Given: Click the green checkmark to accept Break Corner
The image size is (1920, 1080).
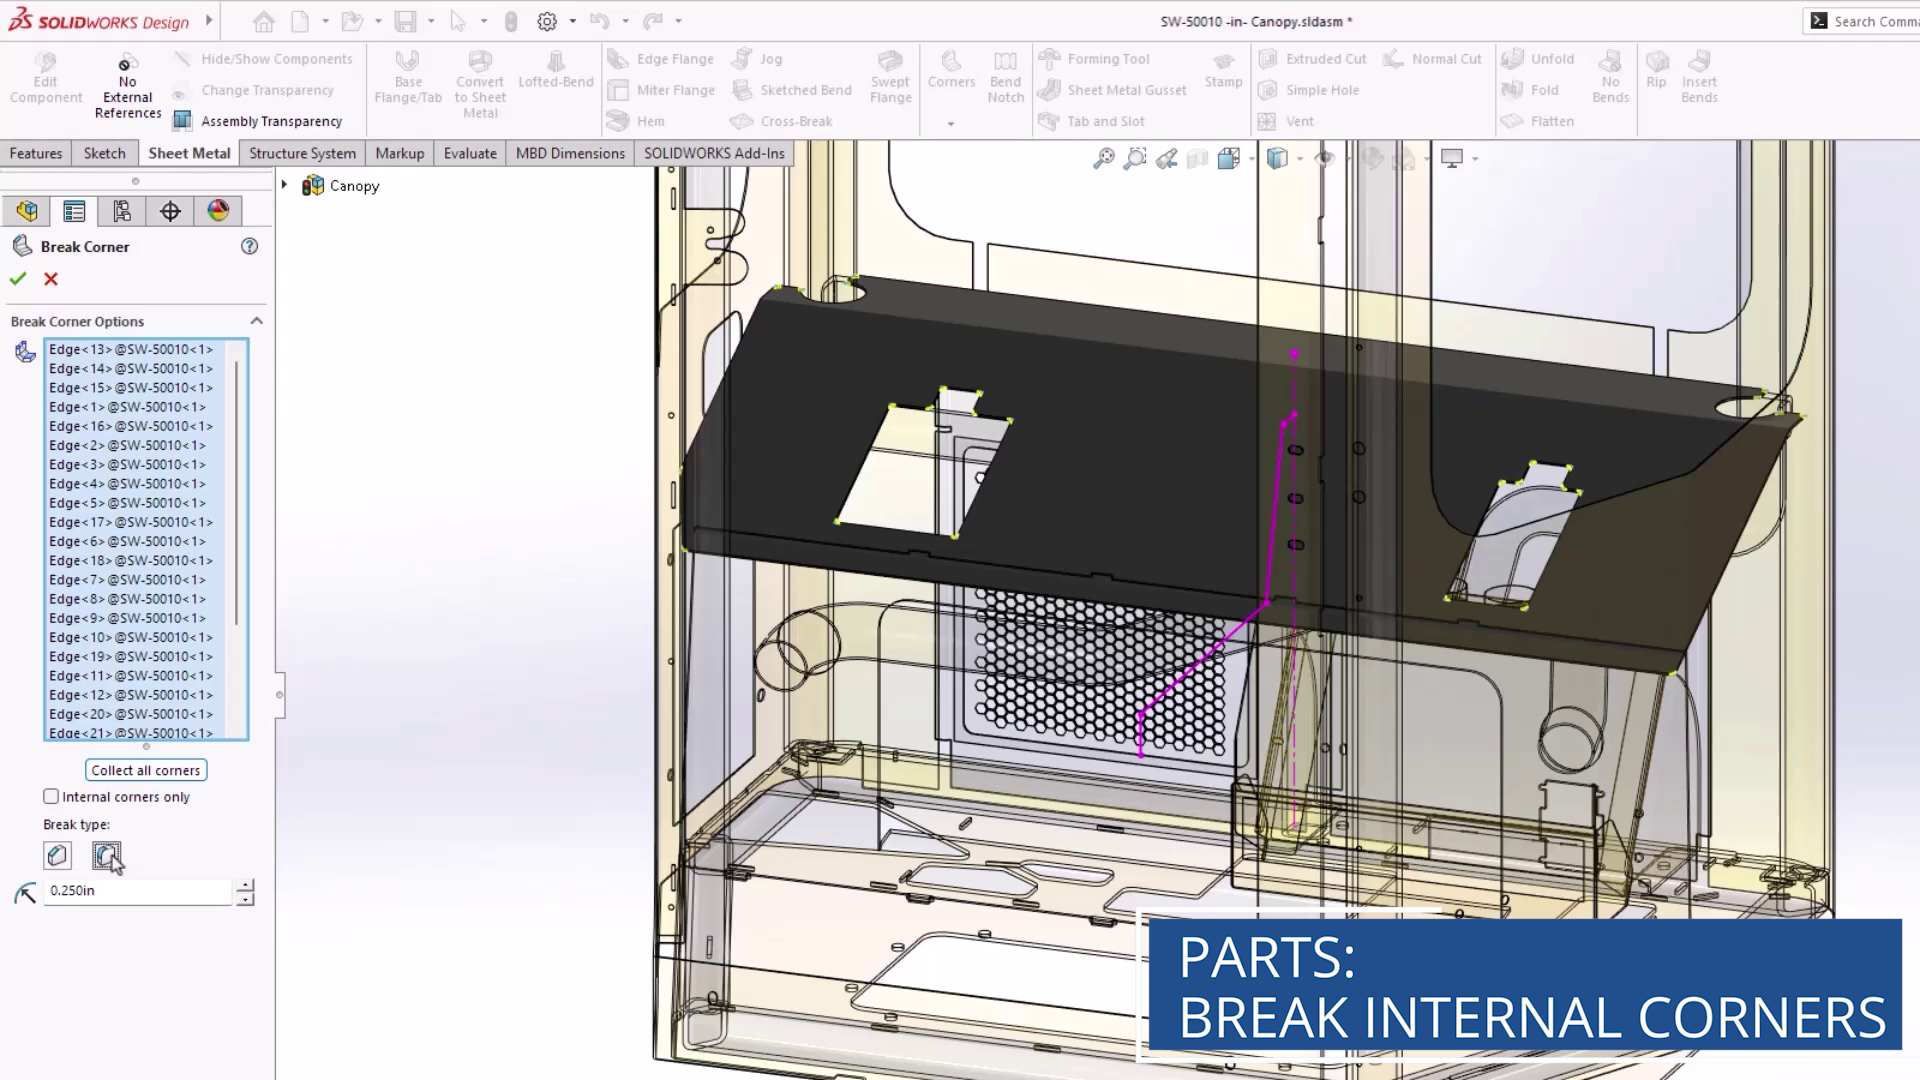Looking at the screenshot, I should point(18,279).
